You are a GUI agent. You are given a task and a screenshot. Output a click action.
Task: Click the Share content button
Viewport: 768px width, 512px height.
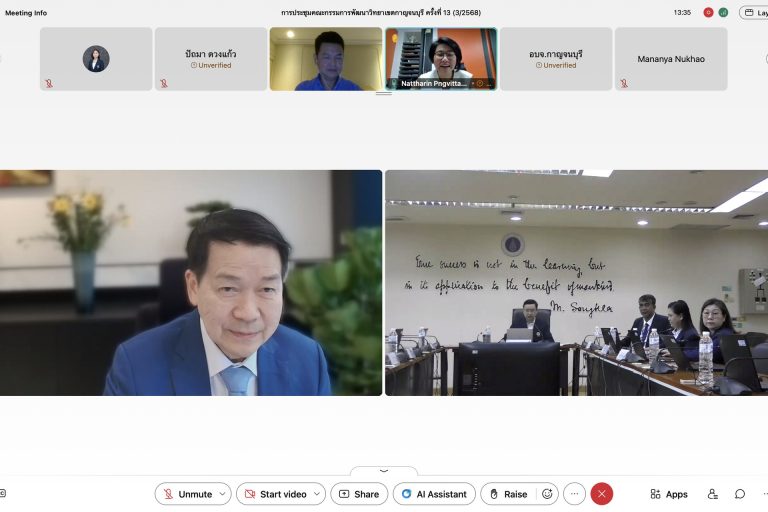click(359, 494)
